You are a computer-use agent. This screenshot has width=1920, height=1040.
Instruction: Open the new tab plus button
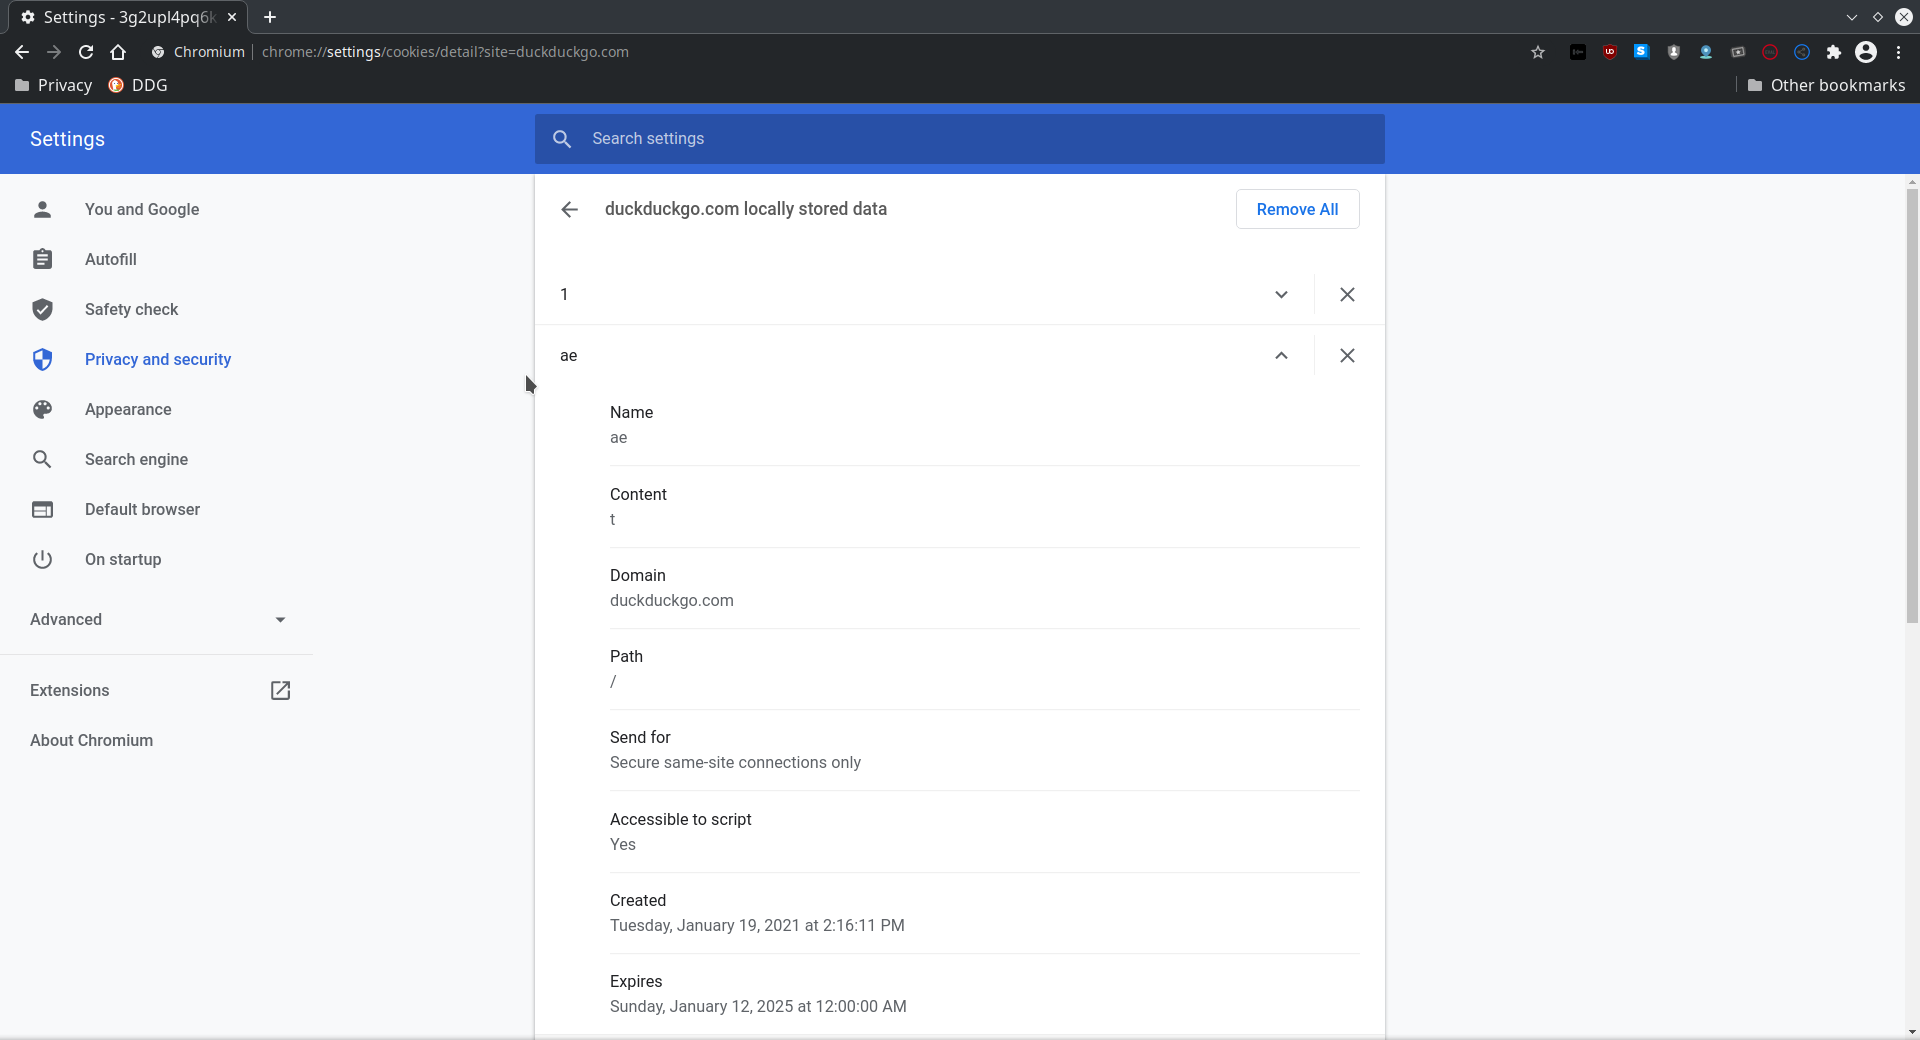point(270,17)
